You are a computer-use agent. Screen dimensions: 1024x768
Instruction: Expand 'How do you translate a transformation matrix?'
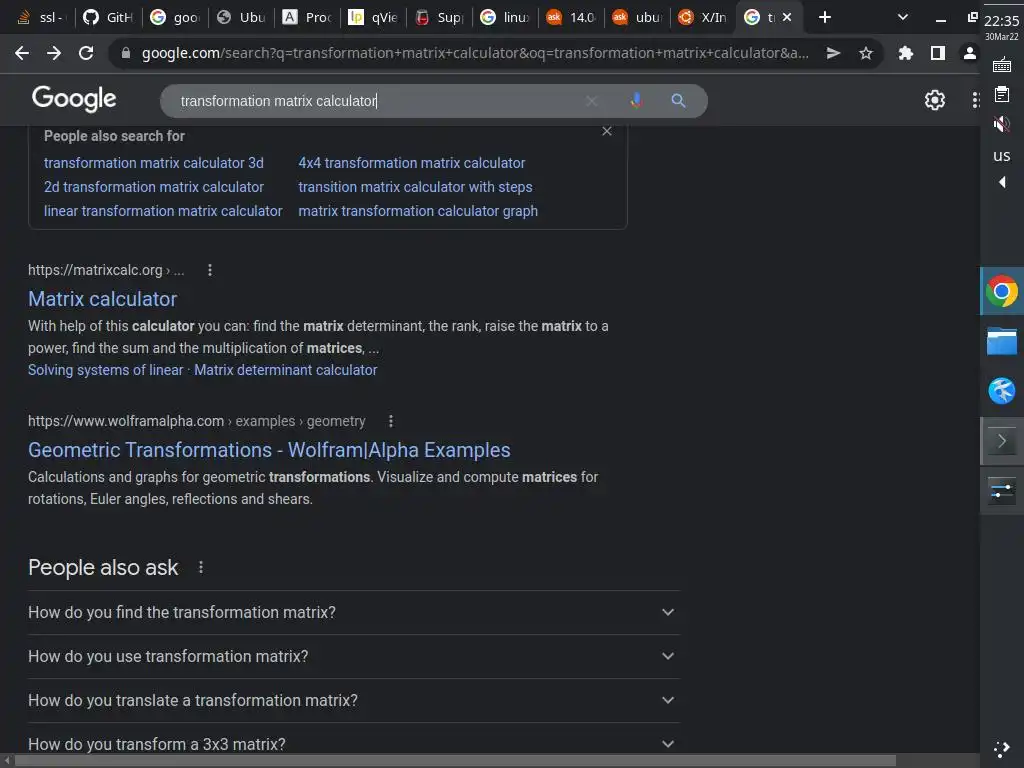(x=354, y=700)
